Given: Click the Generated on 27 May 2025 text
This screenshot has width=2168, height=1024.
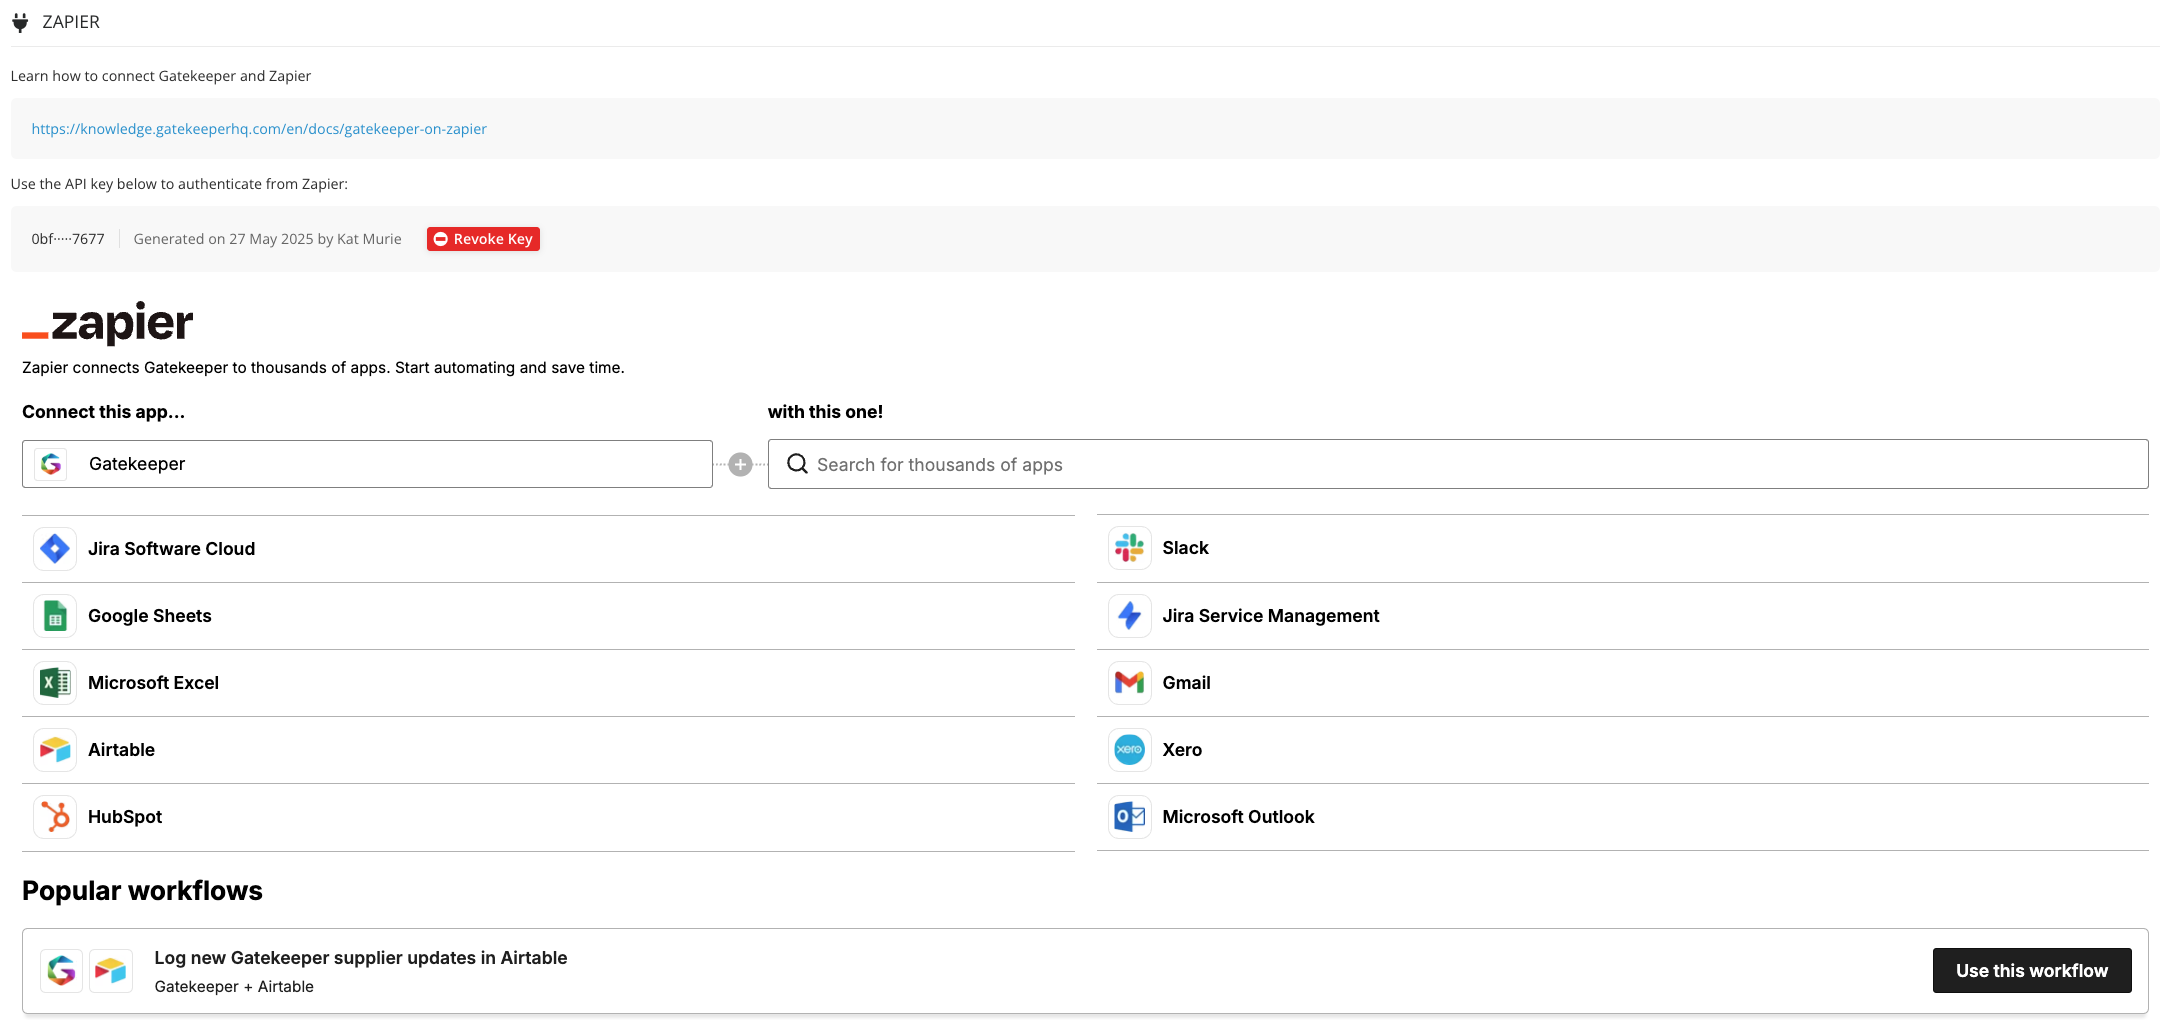Looking at the screenshot, I should point(267,239).
